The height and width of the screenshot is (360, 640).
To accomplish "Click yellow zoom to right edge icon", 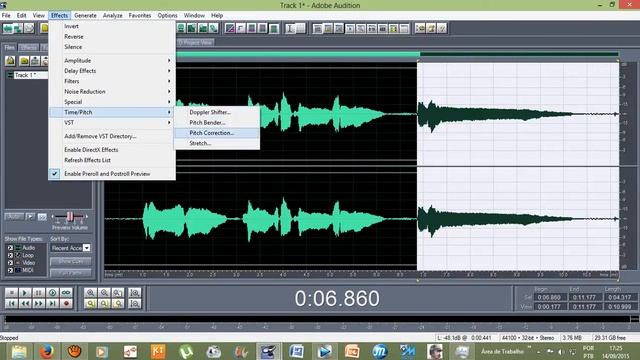I will pos(118,304).
